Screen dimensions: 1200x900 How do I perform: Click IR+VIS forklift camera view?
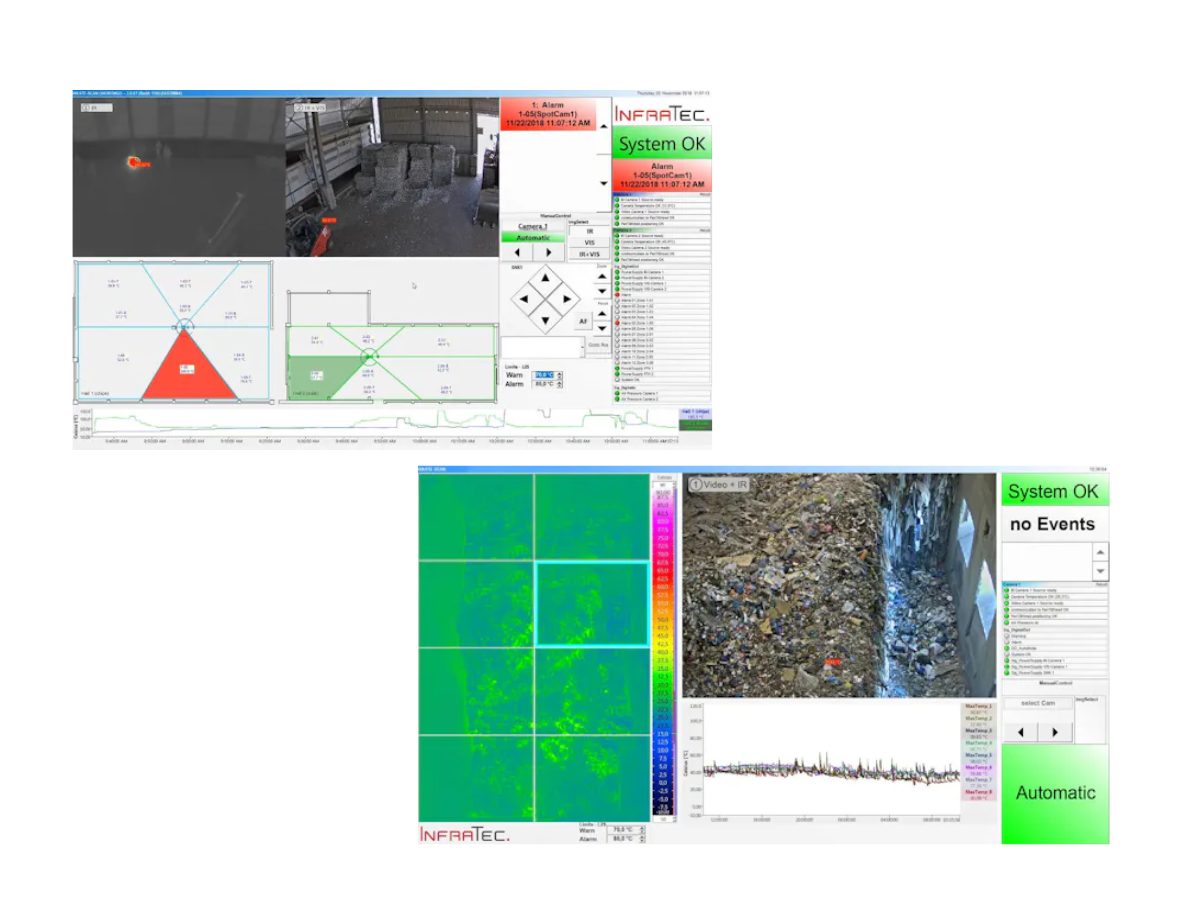[x=392, y=177]
